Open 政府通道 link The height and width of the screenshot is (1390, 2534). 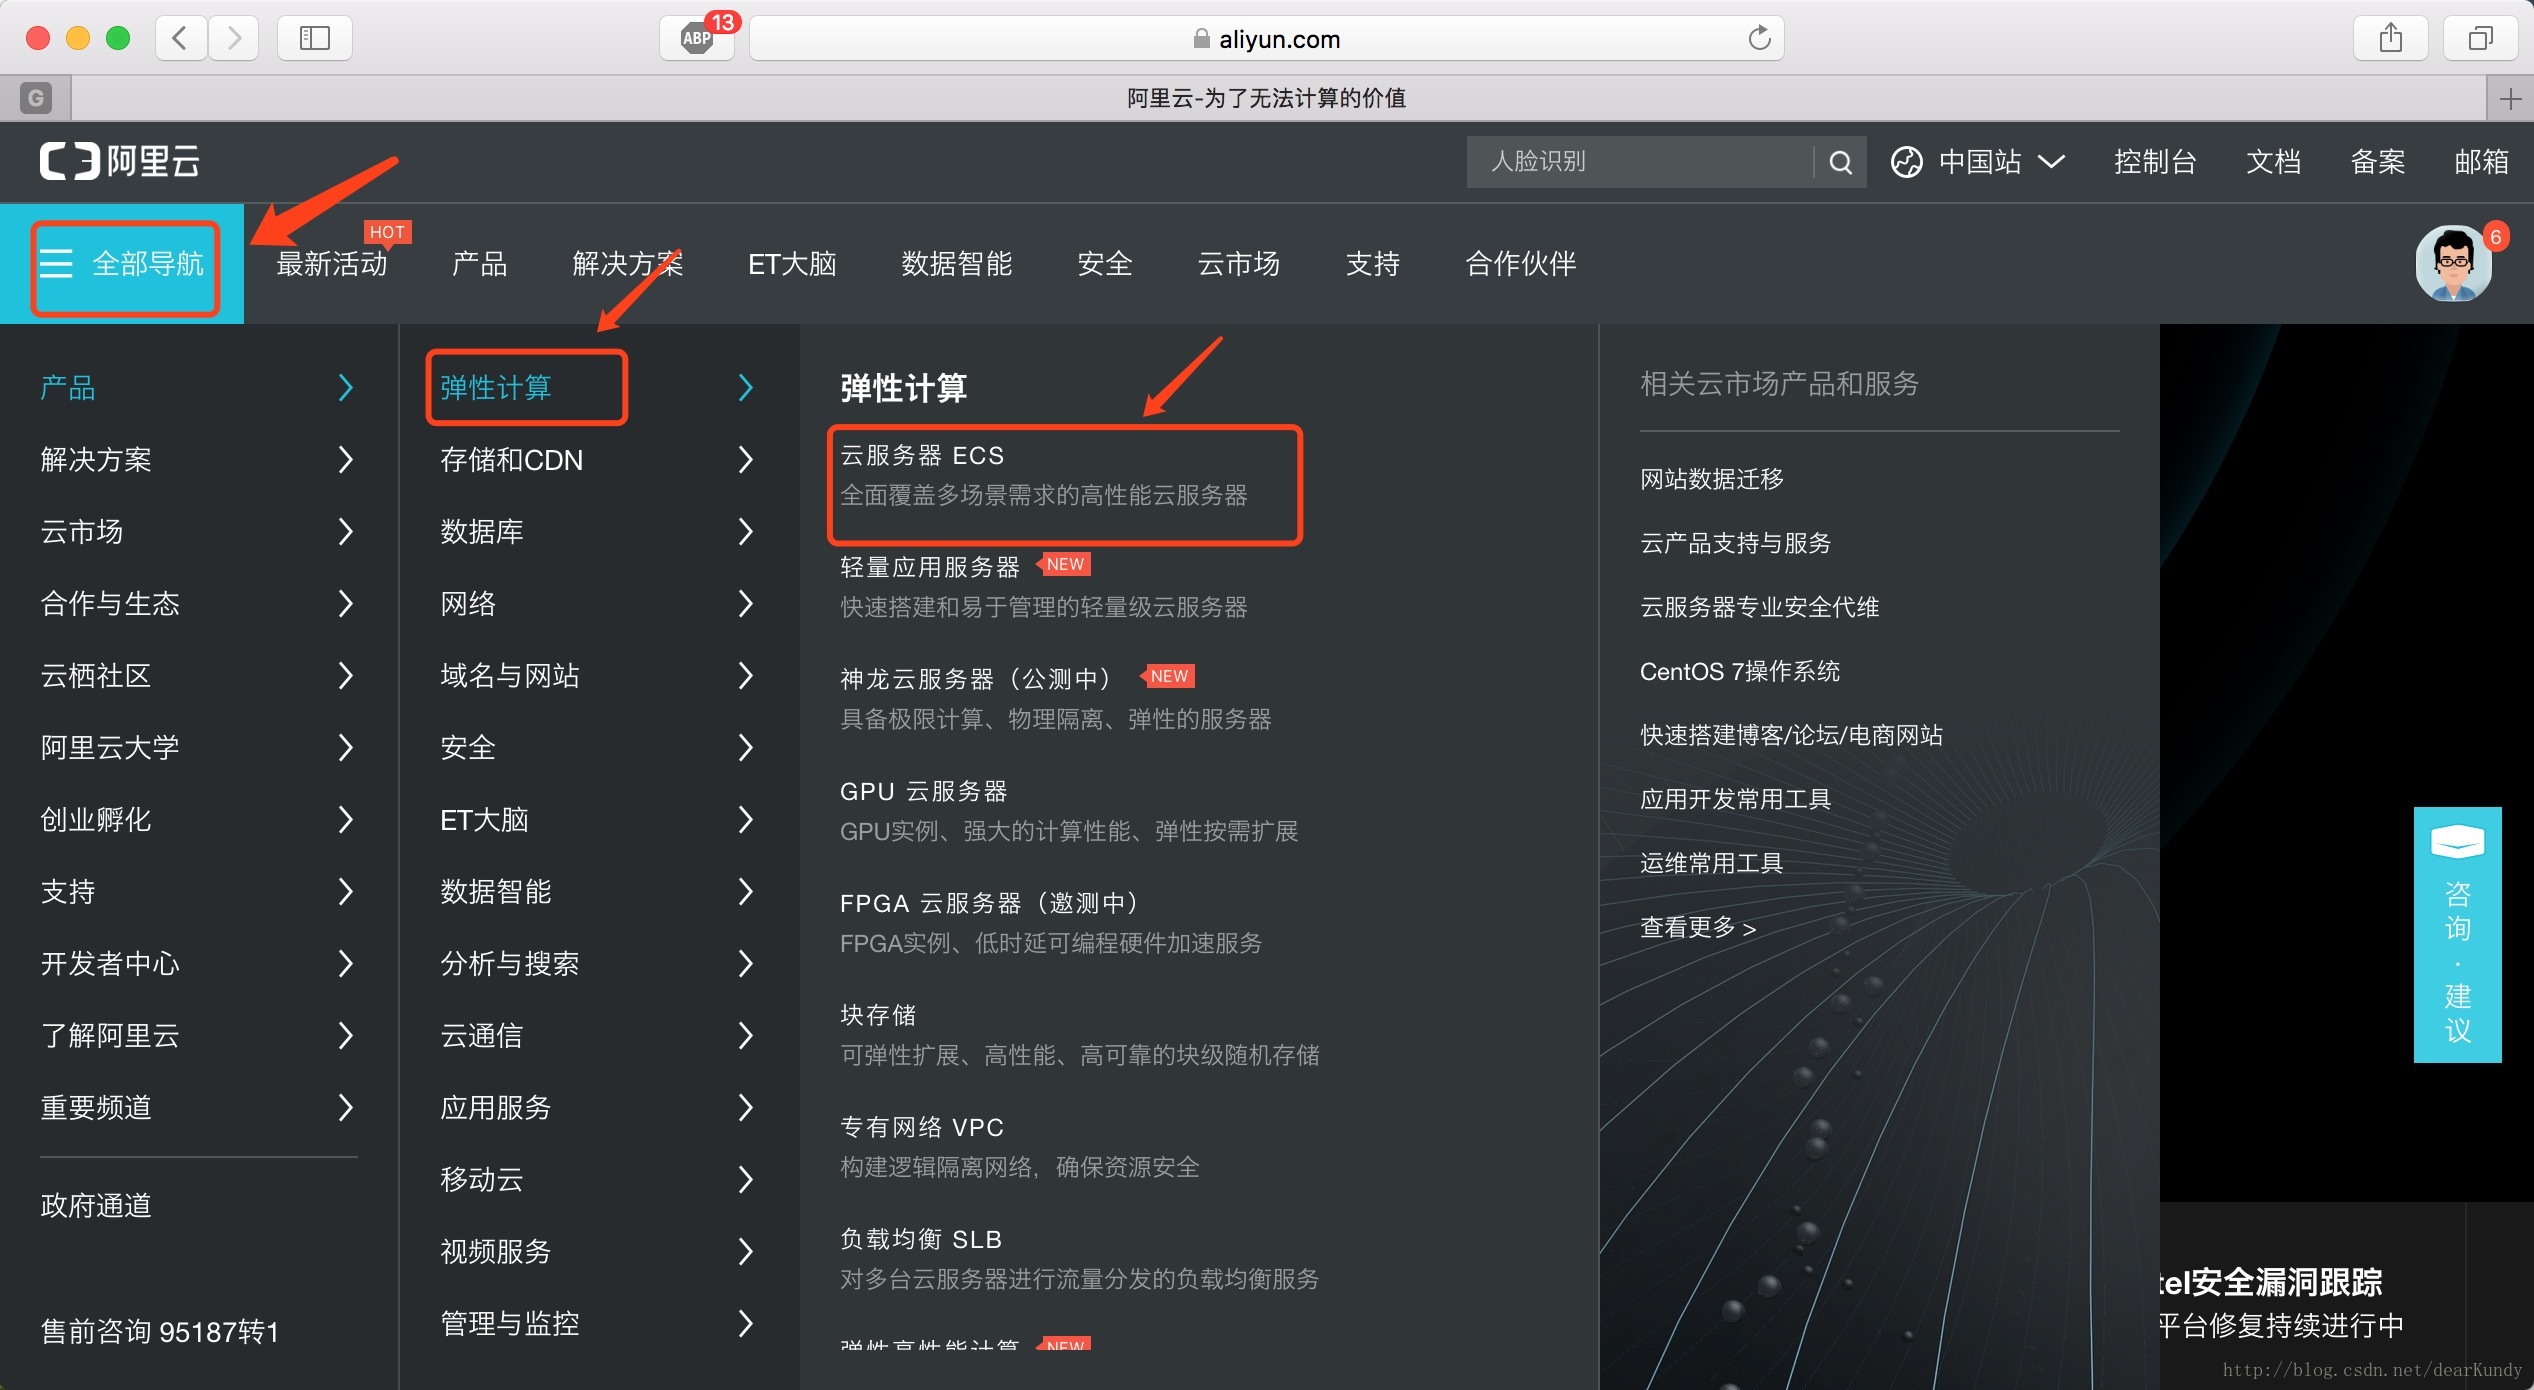[96, 1206]
